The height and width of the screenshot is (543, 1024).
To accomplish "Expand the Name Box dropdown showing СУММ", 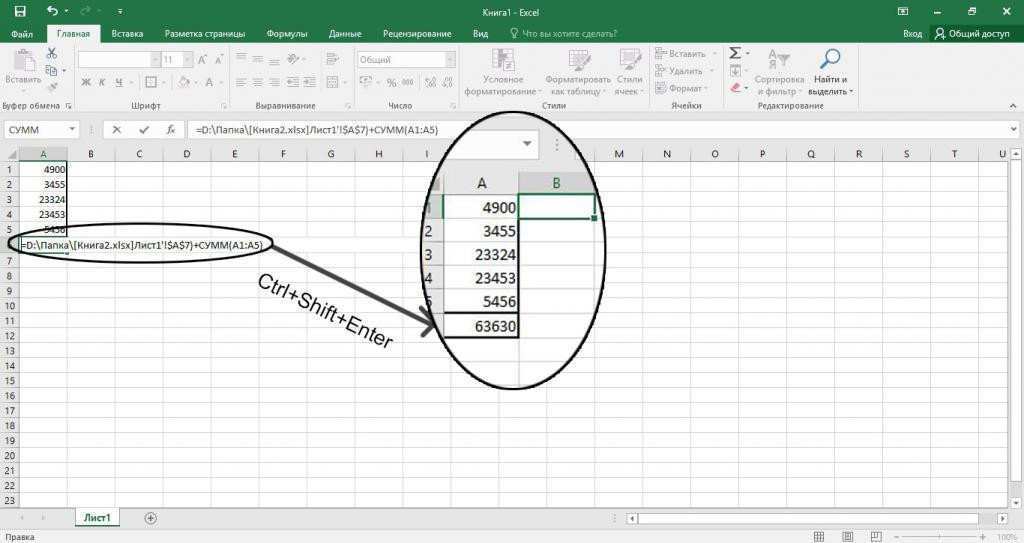I will click(72, 130).
